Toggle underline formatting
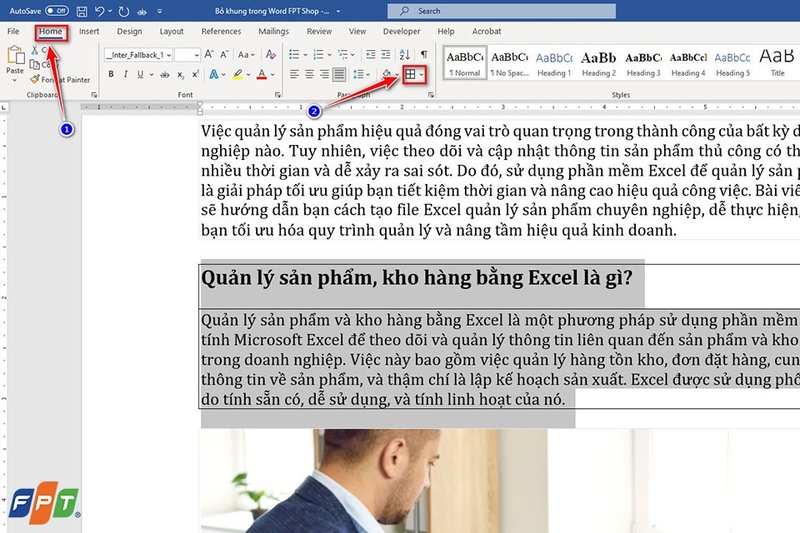The width and height of the screenshot is (800, 533). point(140,74)
